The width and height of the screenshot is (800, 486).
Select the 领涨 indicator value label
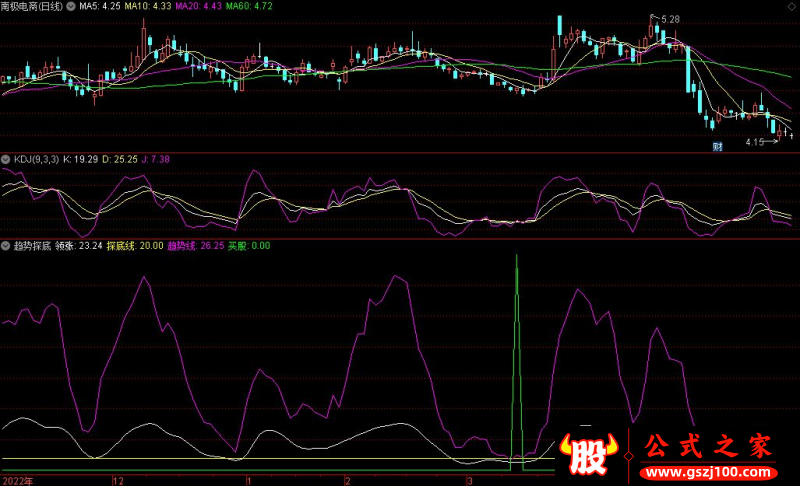pyautogui.click(x=79, y=245)
